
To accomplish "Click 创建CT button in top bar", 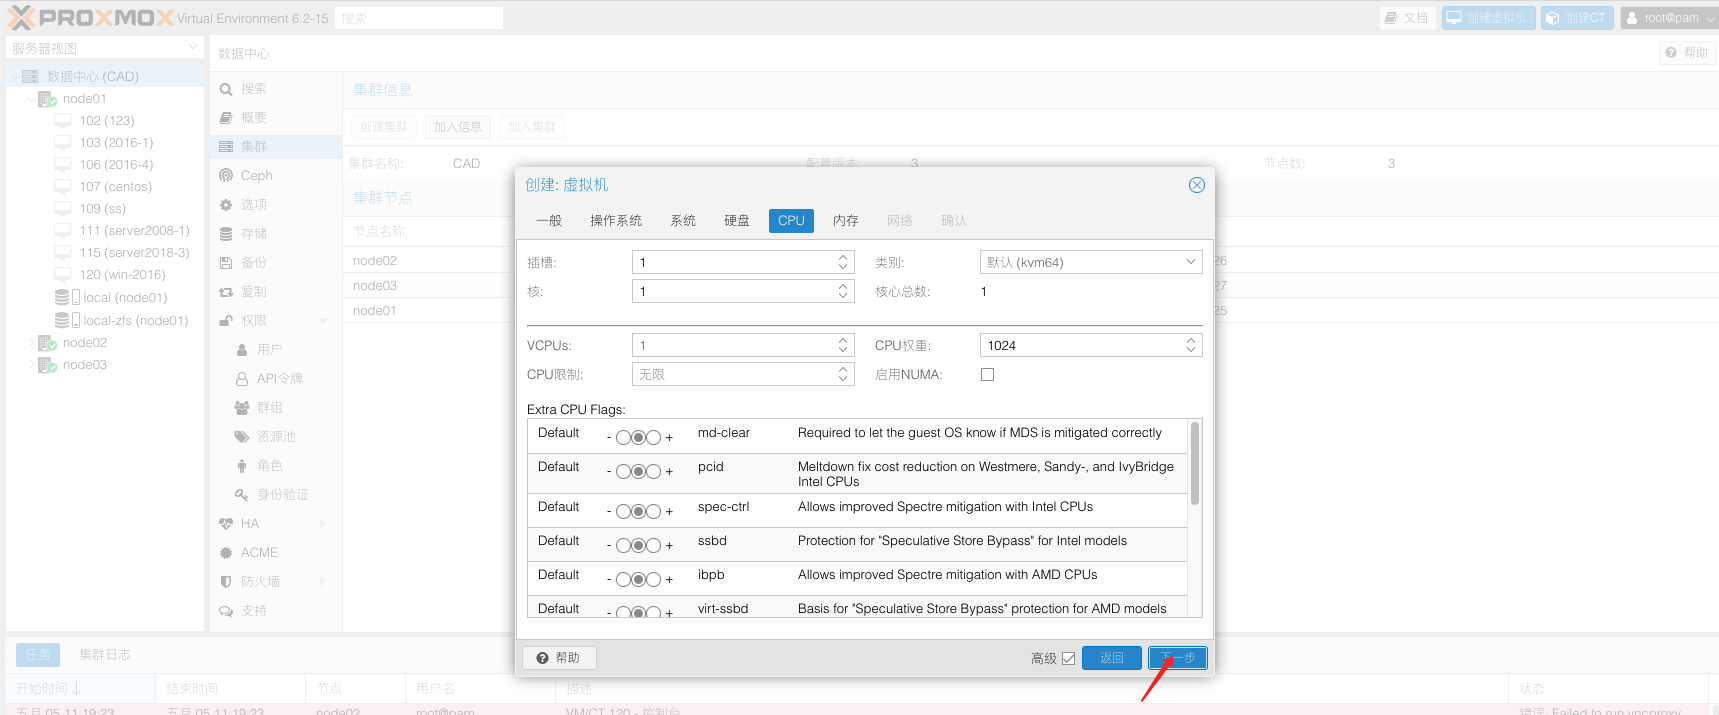I will (x=1577, y=18).
